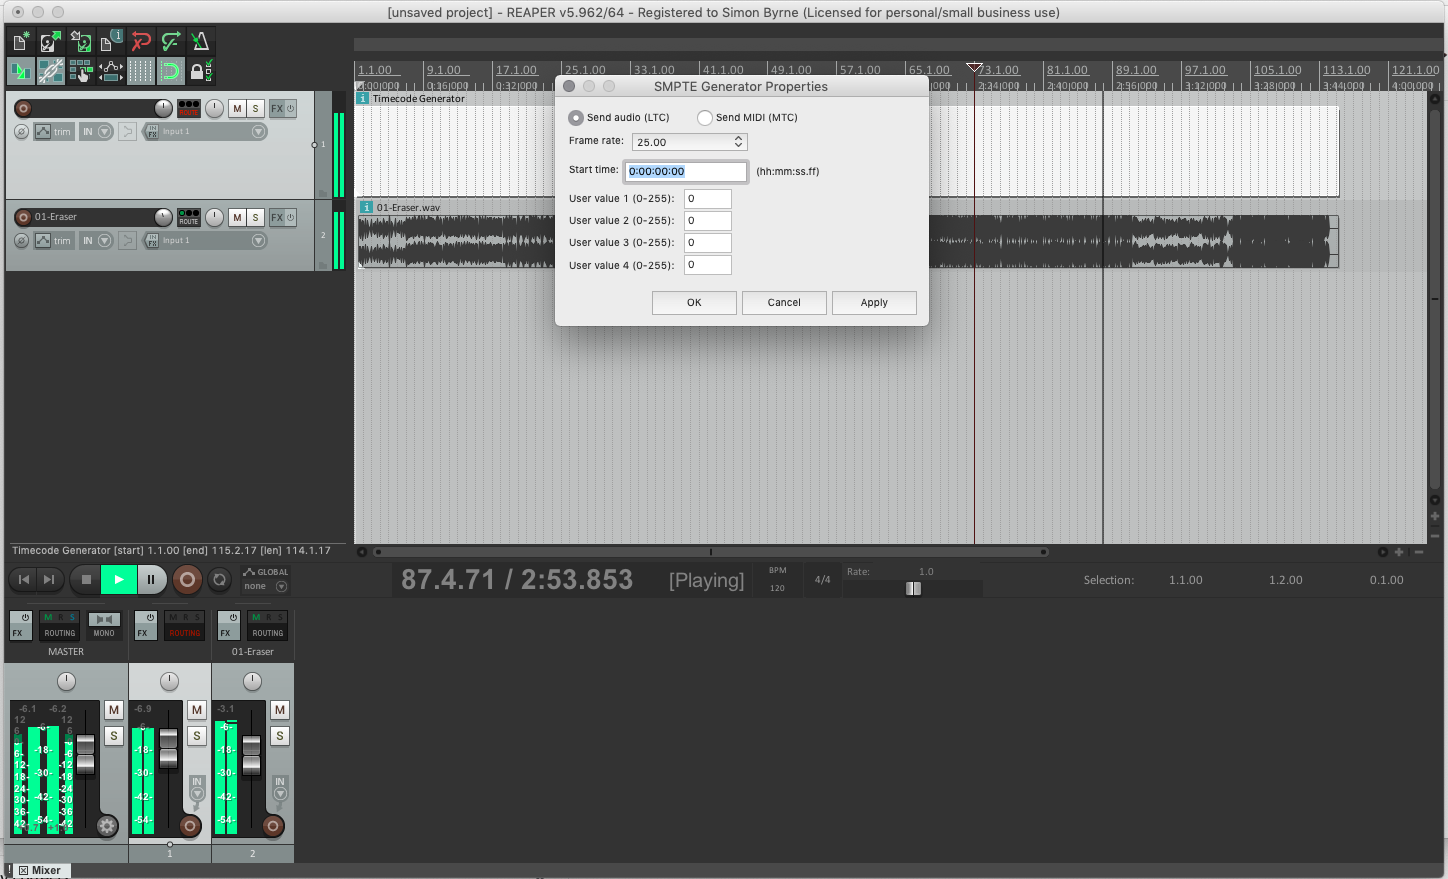Image resolution: width=1448 pixels, height=879 pixels.
Task: Open IN dropdown on mixer channel 1
Action: coord(197,787)
